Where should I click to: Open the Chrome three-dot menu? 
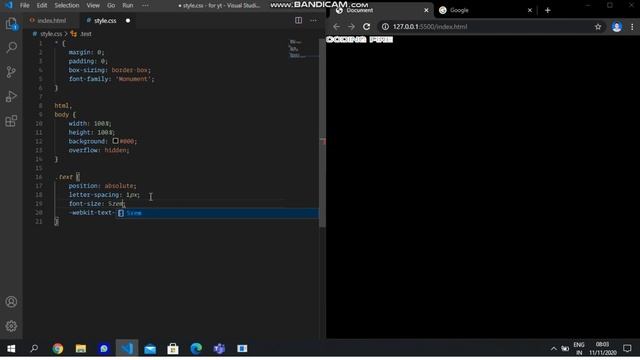[x=632, y=27]
